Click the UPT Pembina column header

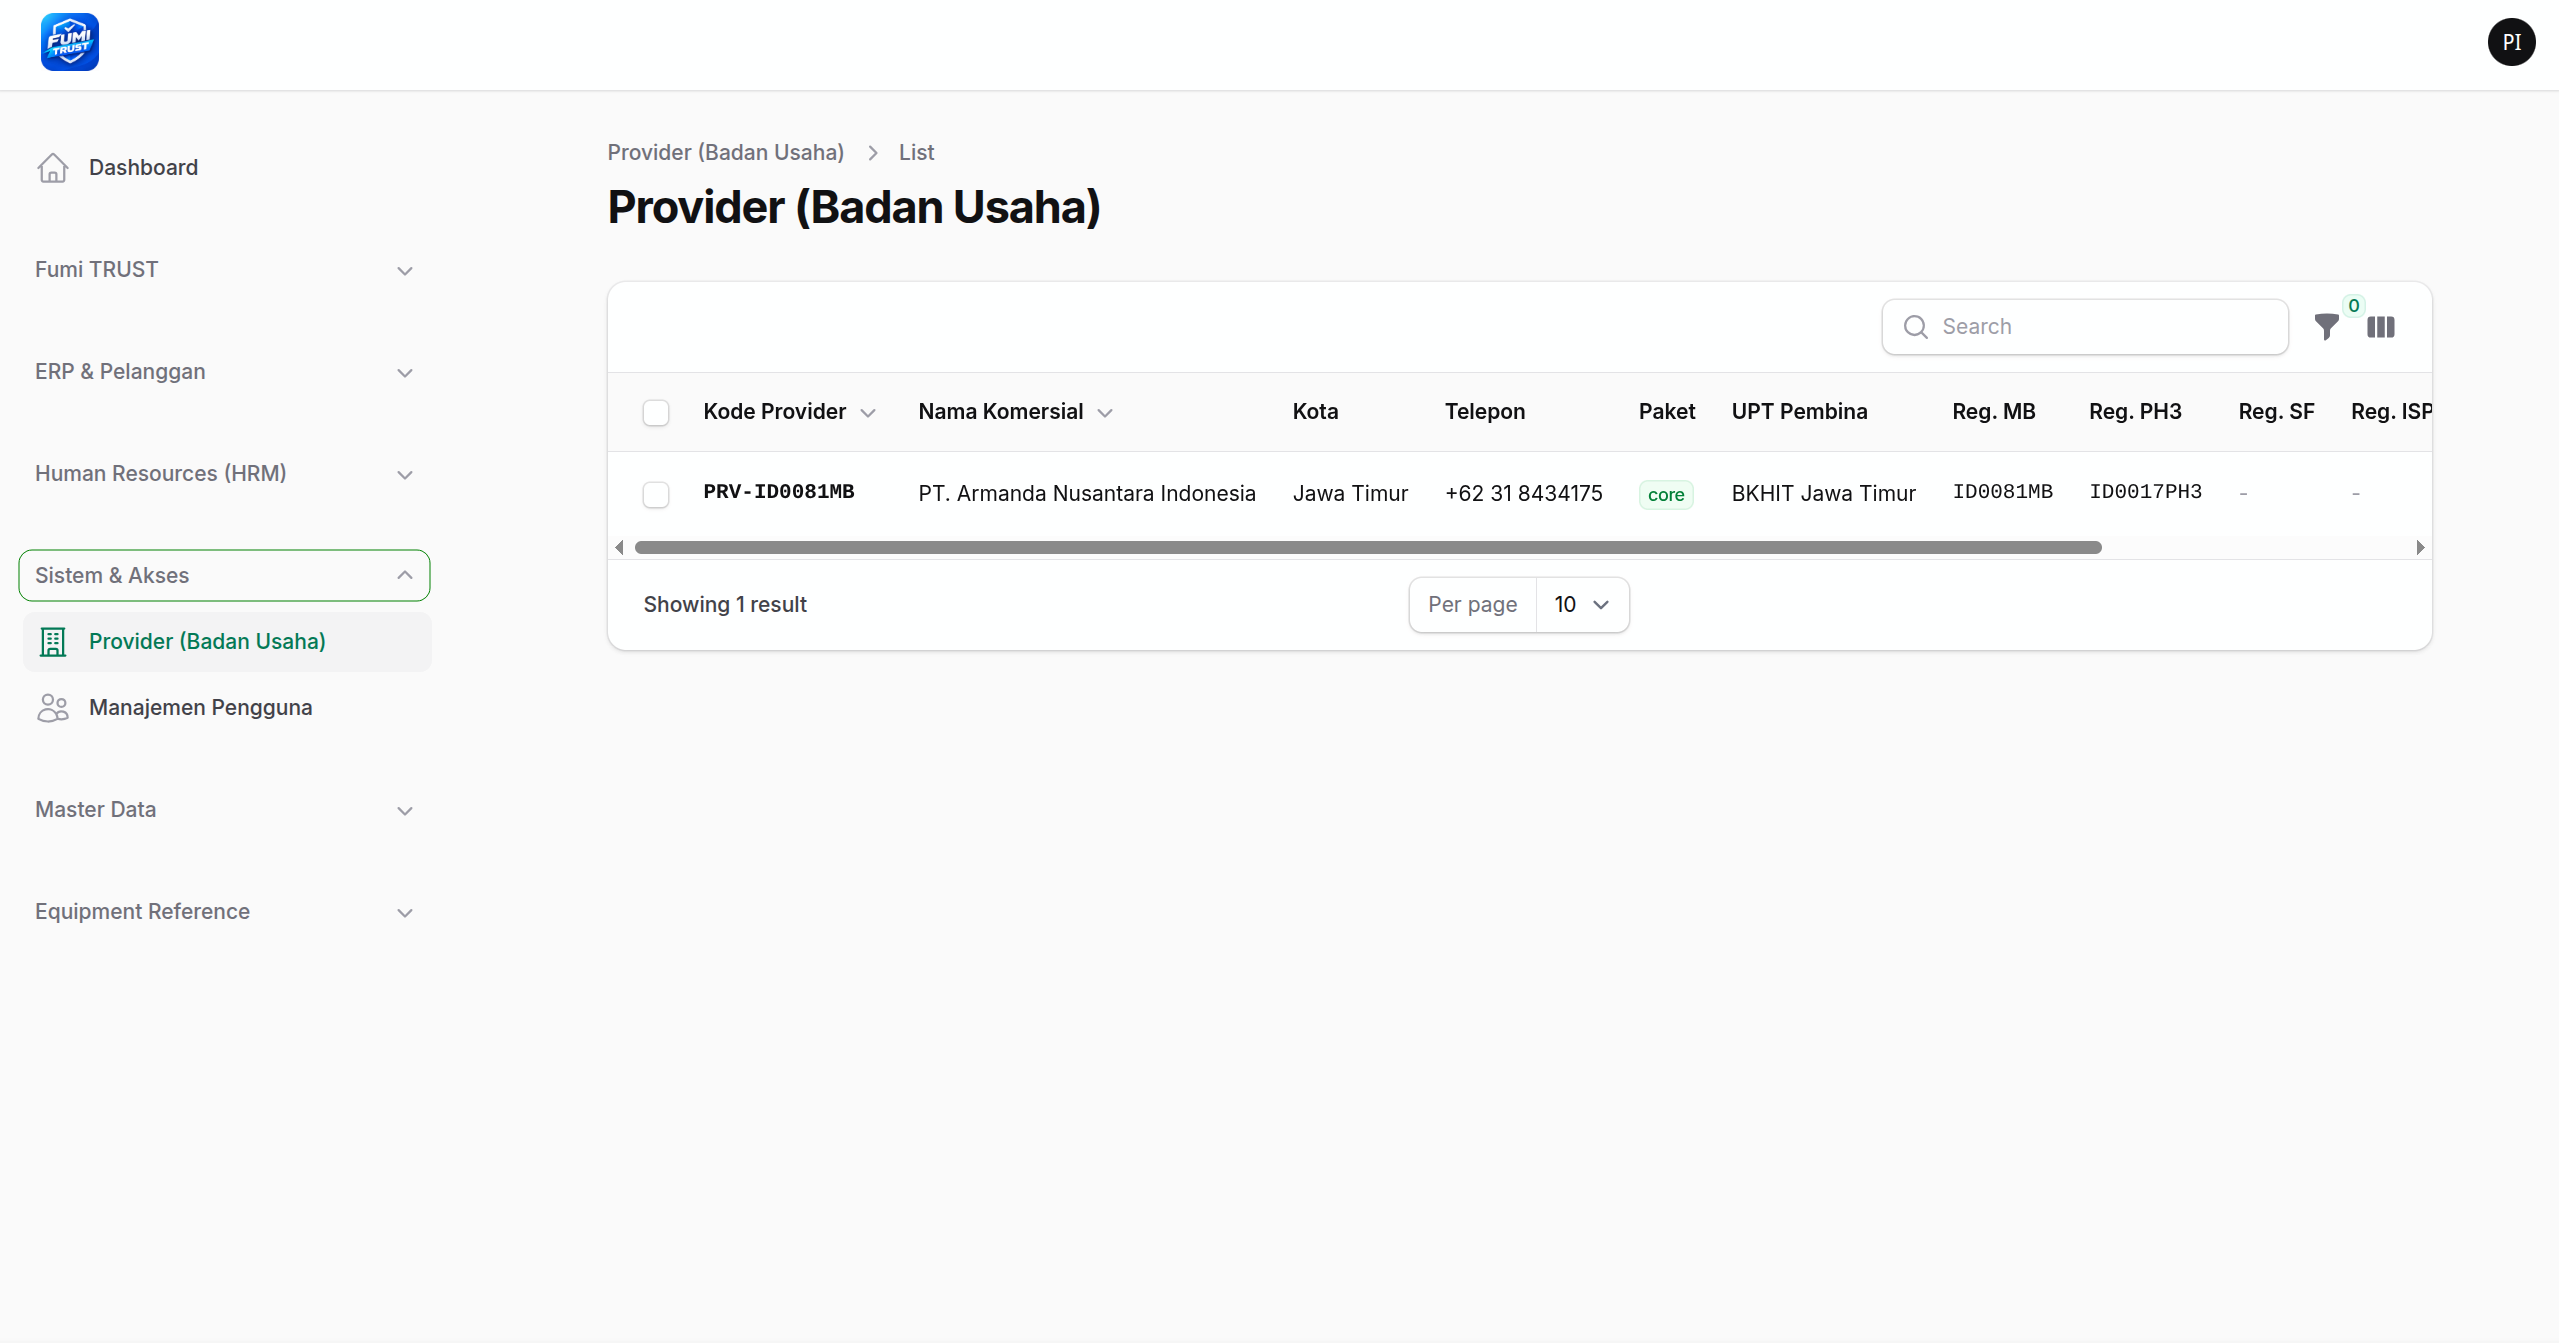tap(1799, 412)
